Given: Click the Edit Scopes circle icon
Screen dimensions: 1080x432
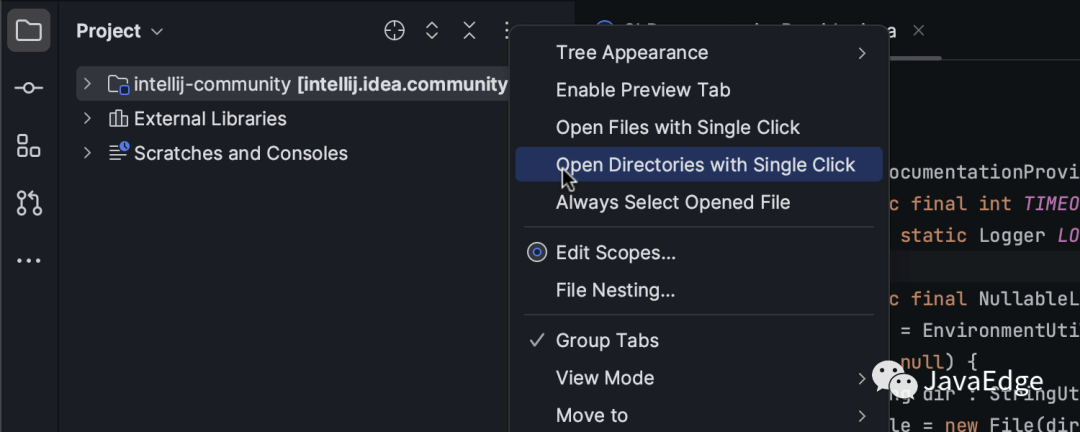Looking at the screenshot, I should pos(537,253).
